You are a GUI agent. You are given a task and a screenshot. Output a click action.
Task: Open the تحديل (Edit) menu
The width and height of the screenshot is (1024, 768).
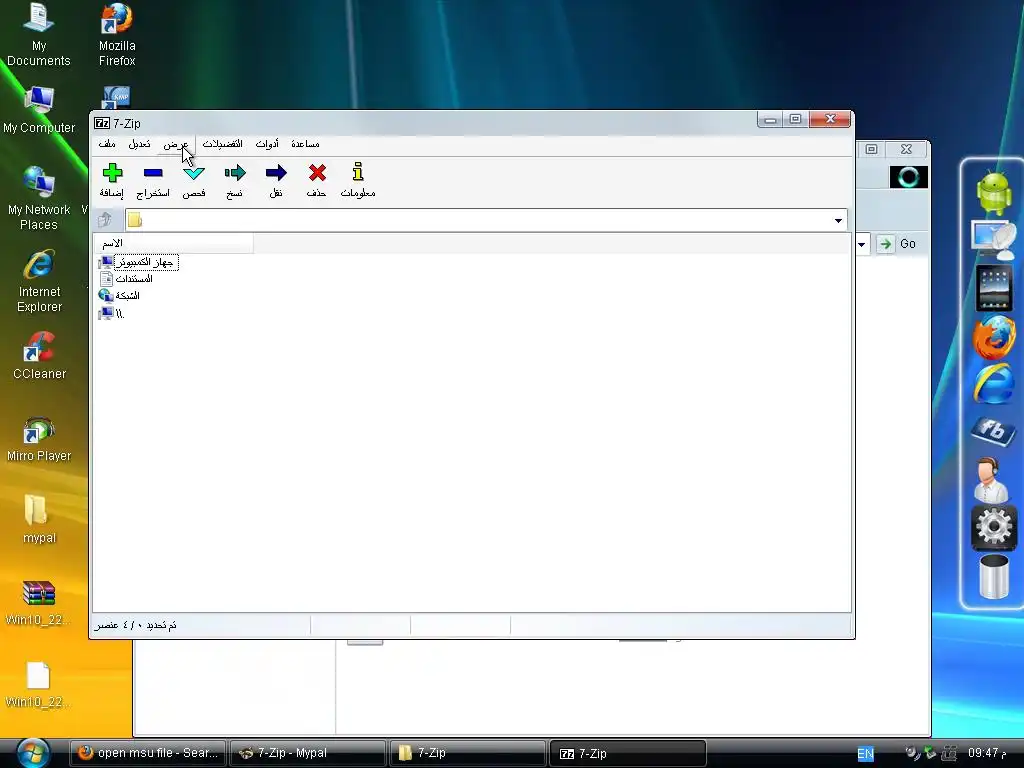pos(139,144)
